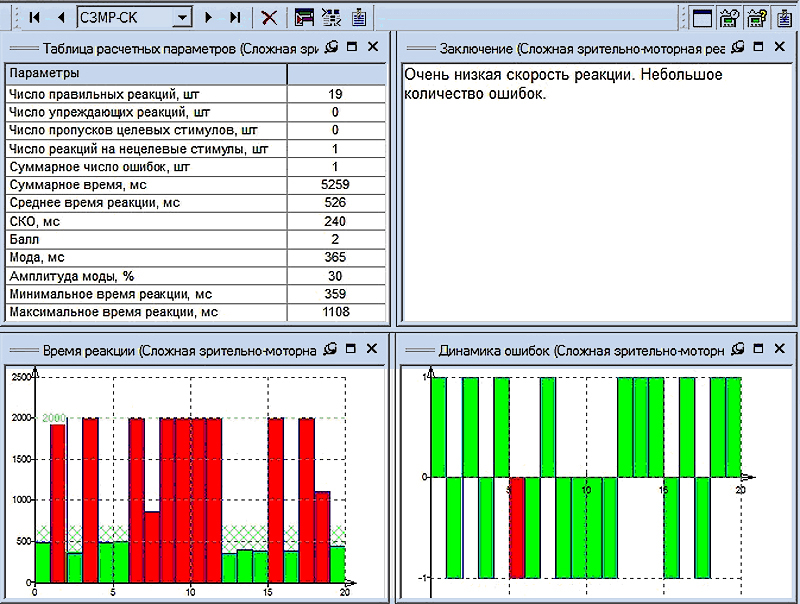Click the red error bar in Динамика ошибок

pos(517,527)
